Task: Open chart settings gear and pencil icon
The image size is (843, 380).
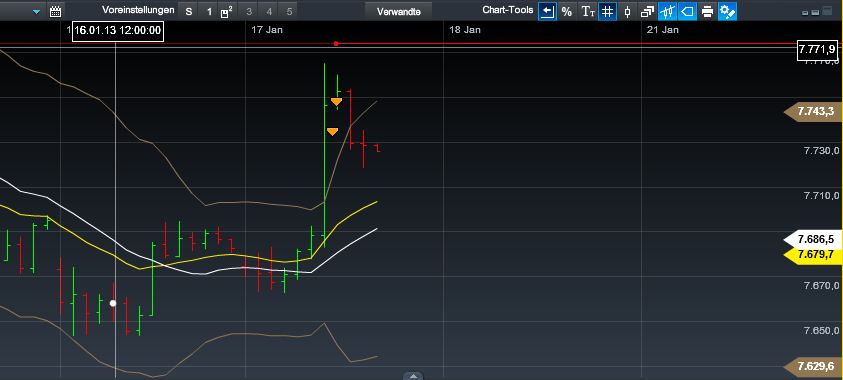Action: pos(727,11)
